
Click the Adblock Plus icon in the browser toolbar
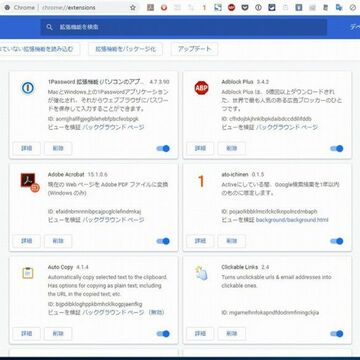click(231, 7)
